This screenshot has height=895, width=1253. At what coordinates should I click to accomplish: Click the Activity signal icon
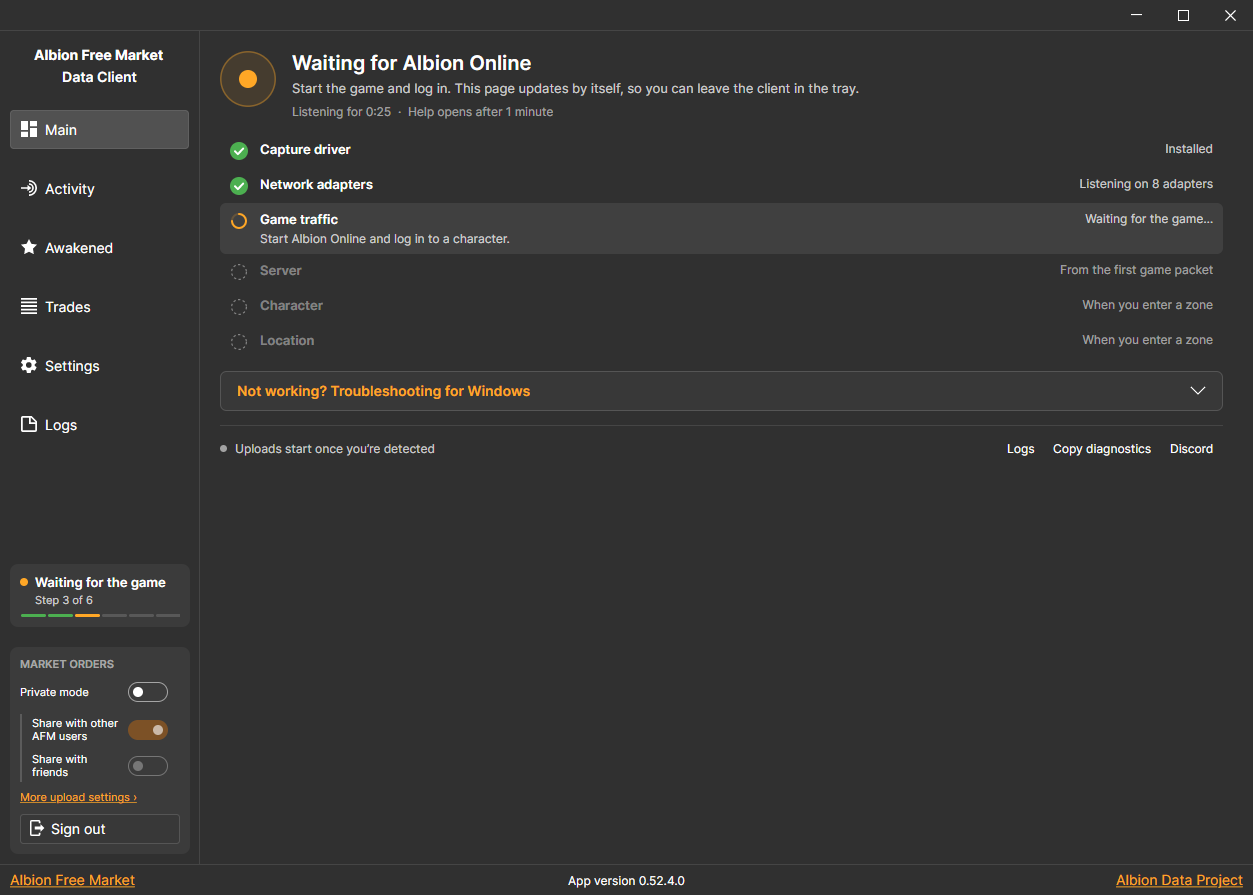pos(29,188)
